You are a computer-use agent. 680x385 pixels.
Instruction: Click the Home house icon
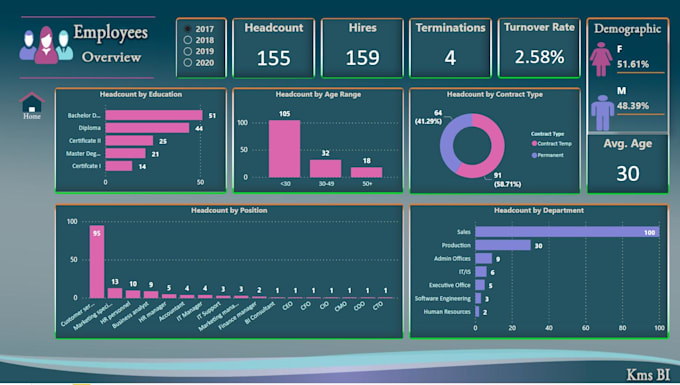32,102
